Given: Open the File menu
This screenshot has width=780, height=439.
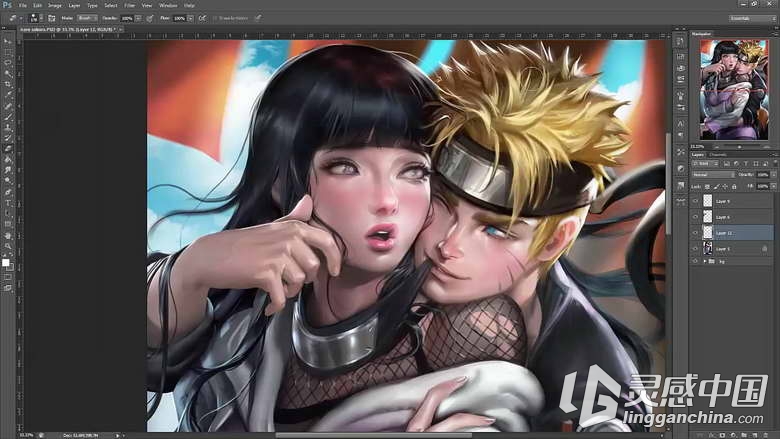Looking at the screenshot, I should [x=22, y=5].
